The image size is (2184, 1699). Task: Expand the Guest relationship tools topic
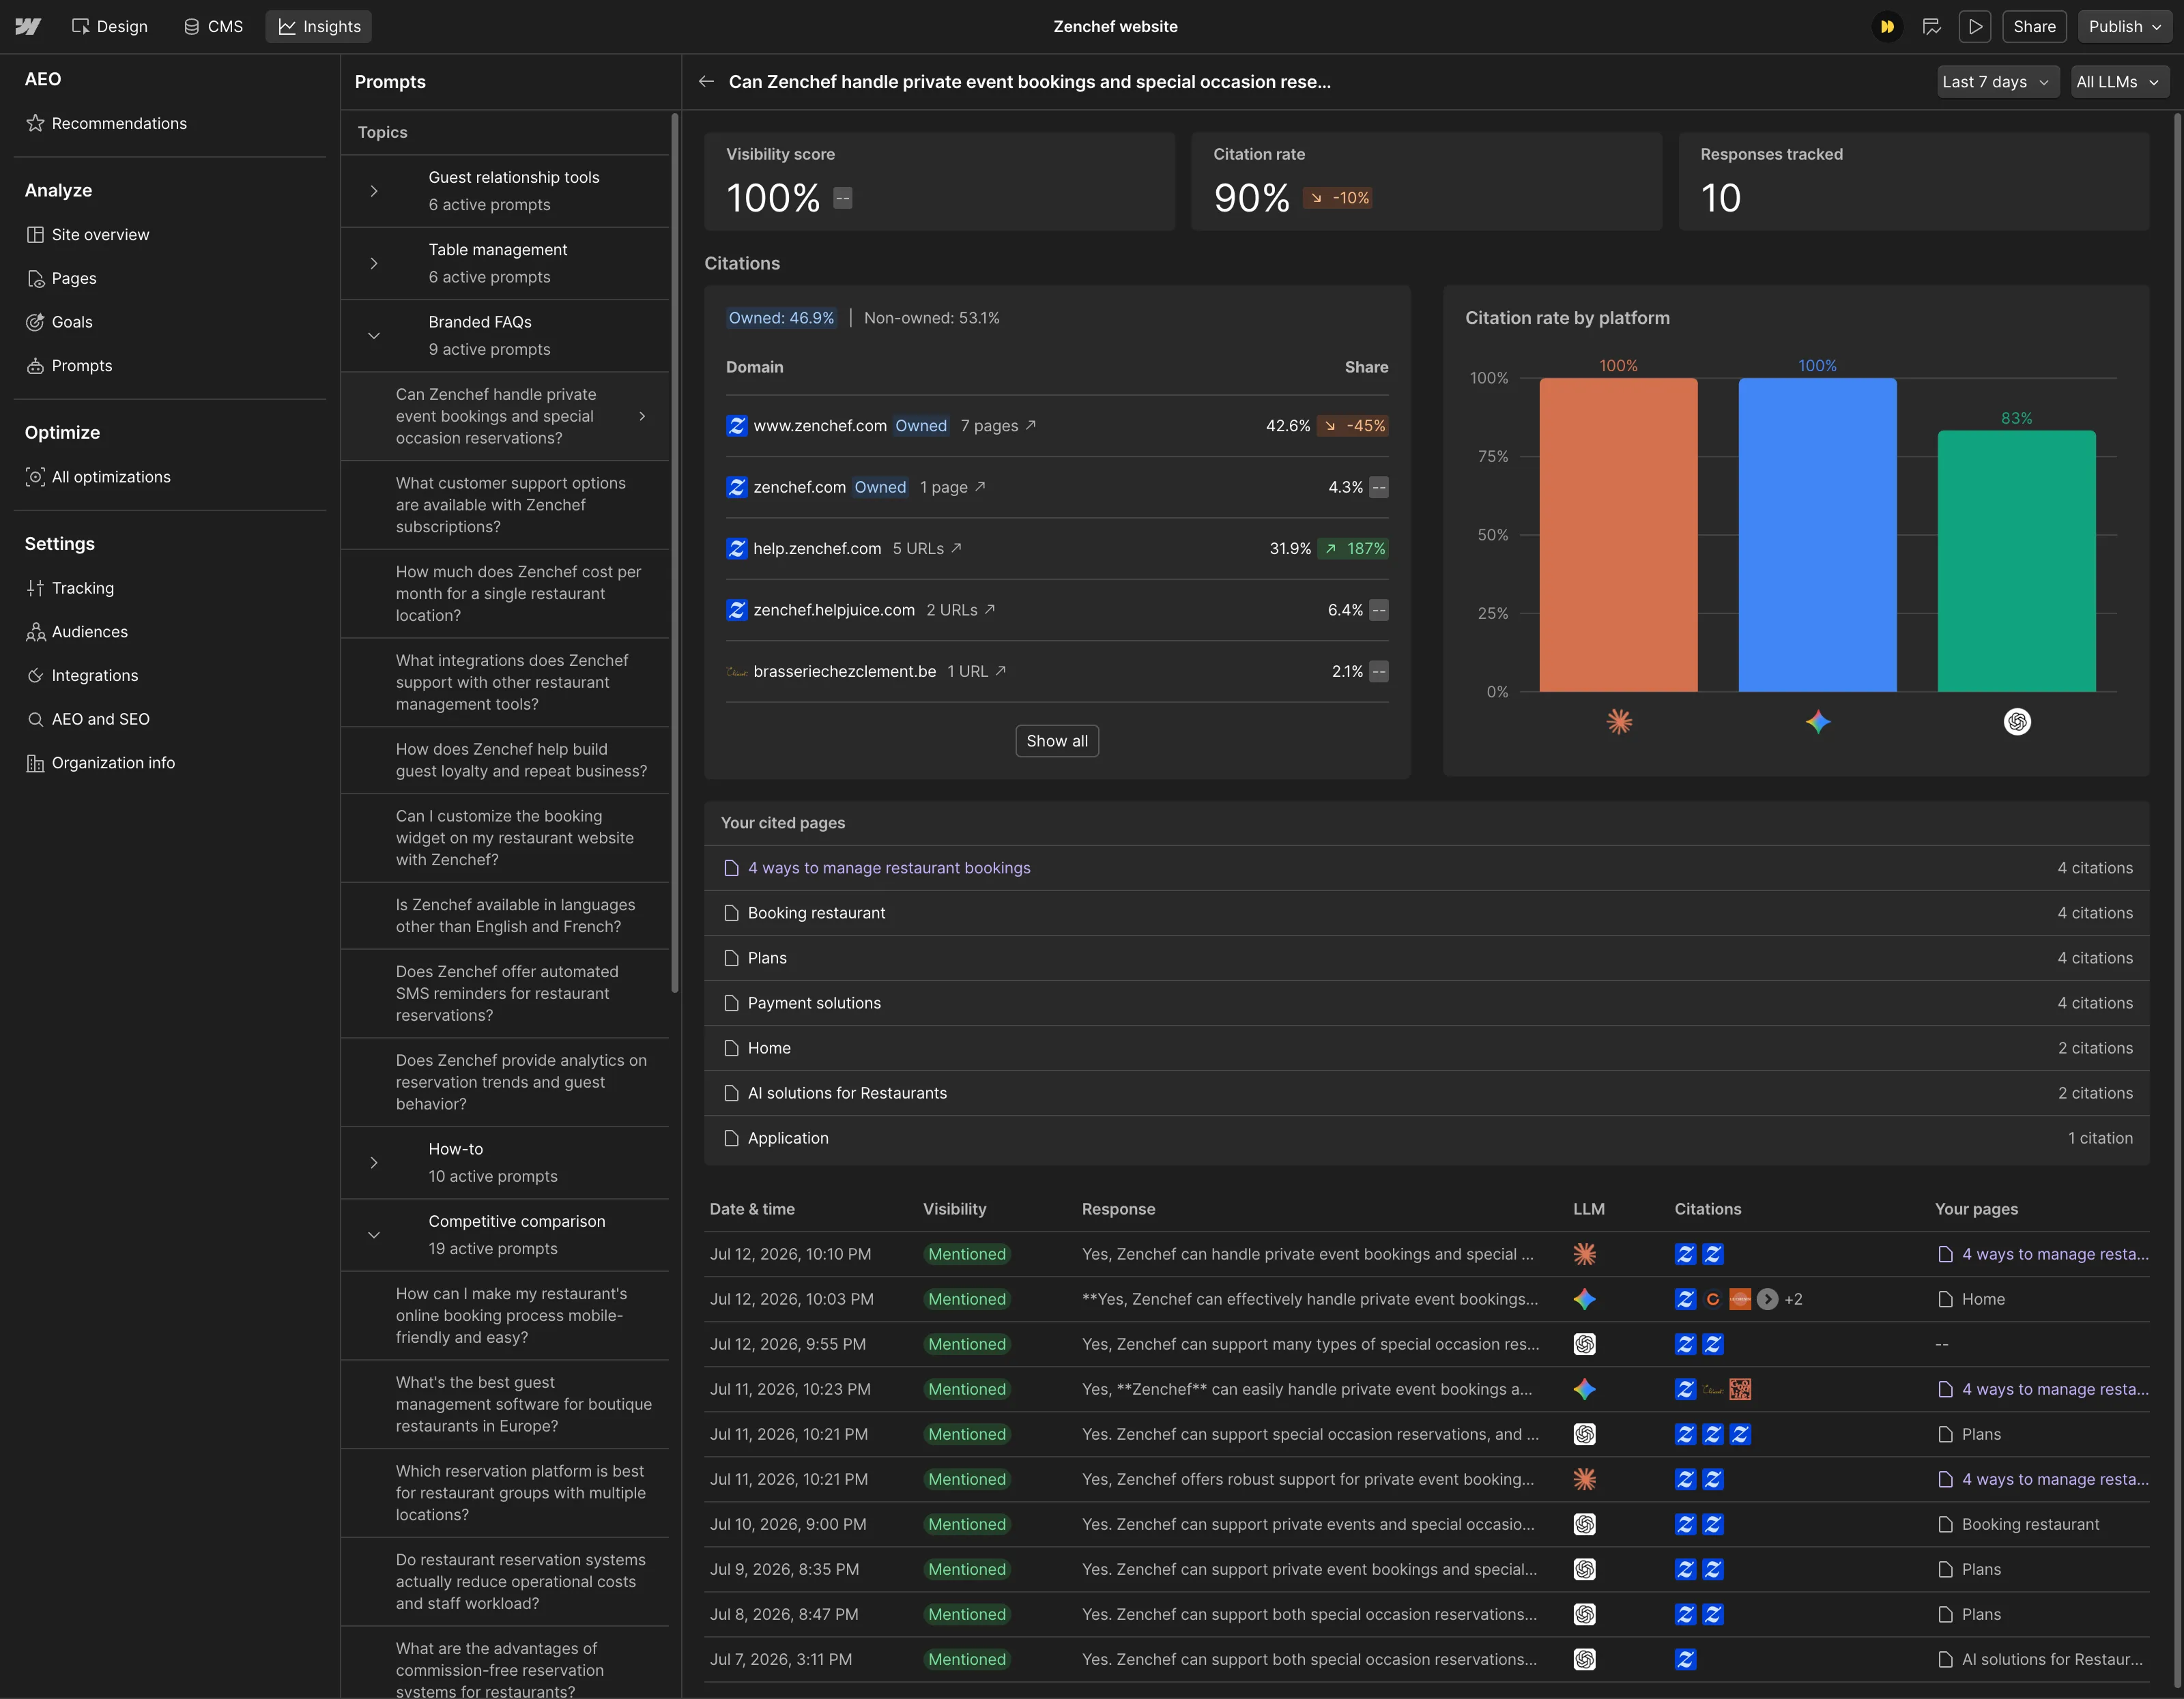(x=374, y=191)
